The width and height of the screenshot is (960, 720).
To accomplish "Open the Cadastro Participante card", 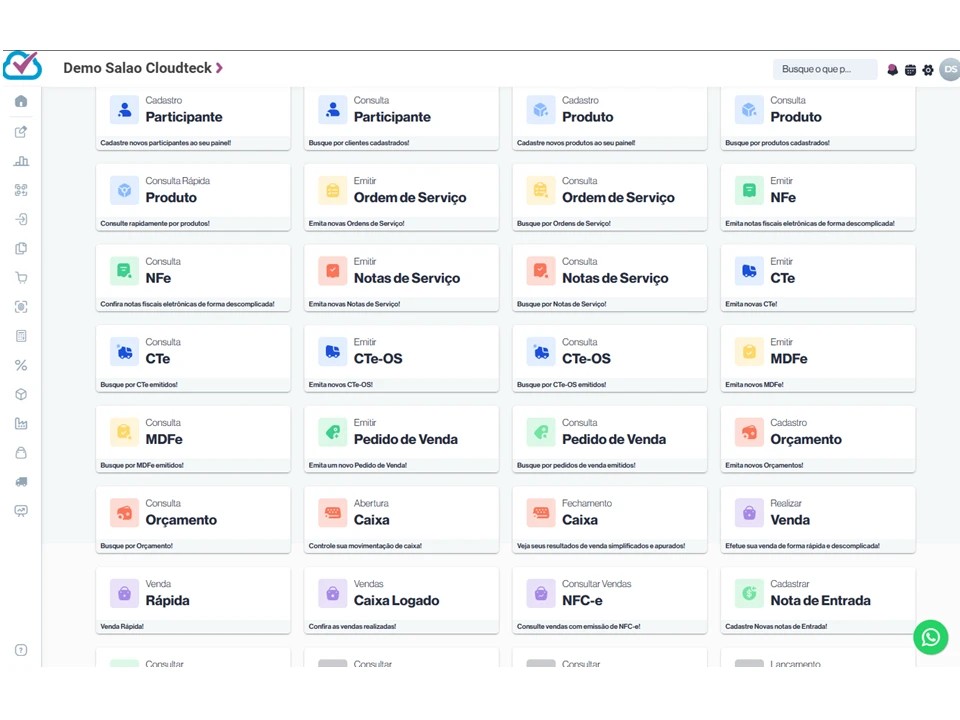I will click(193, 118).
